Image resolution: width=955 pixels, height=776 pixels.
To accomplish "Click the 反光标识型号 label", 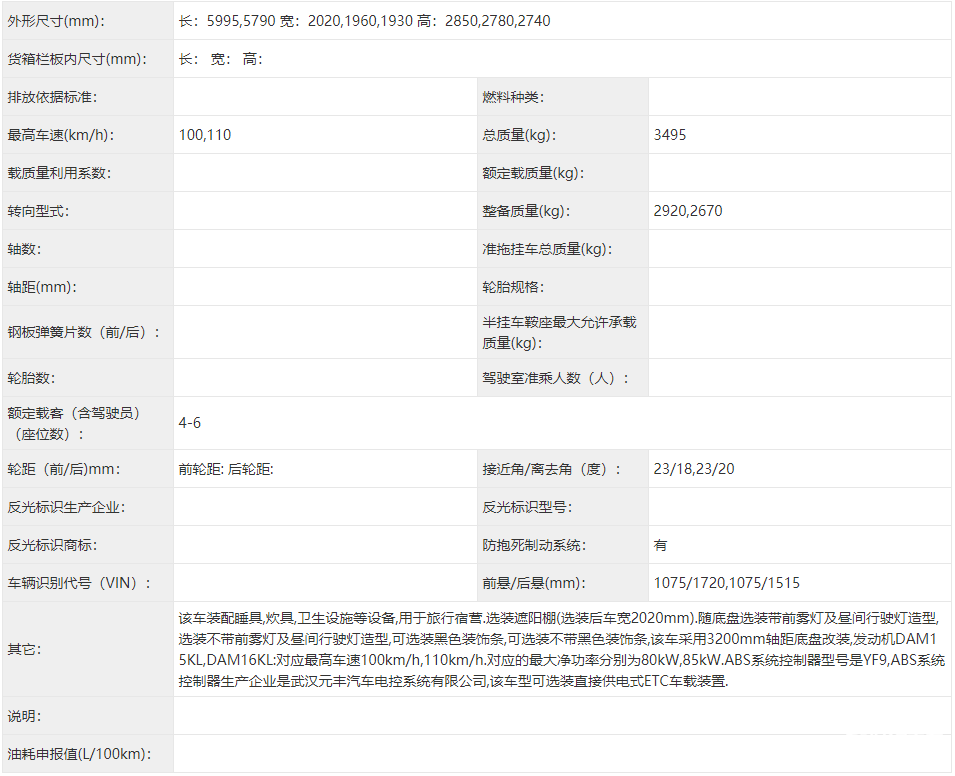I will pos(527,507).
